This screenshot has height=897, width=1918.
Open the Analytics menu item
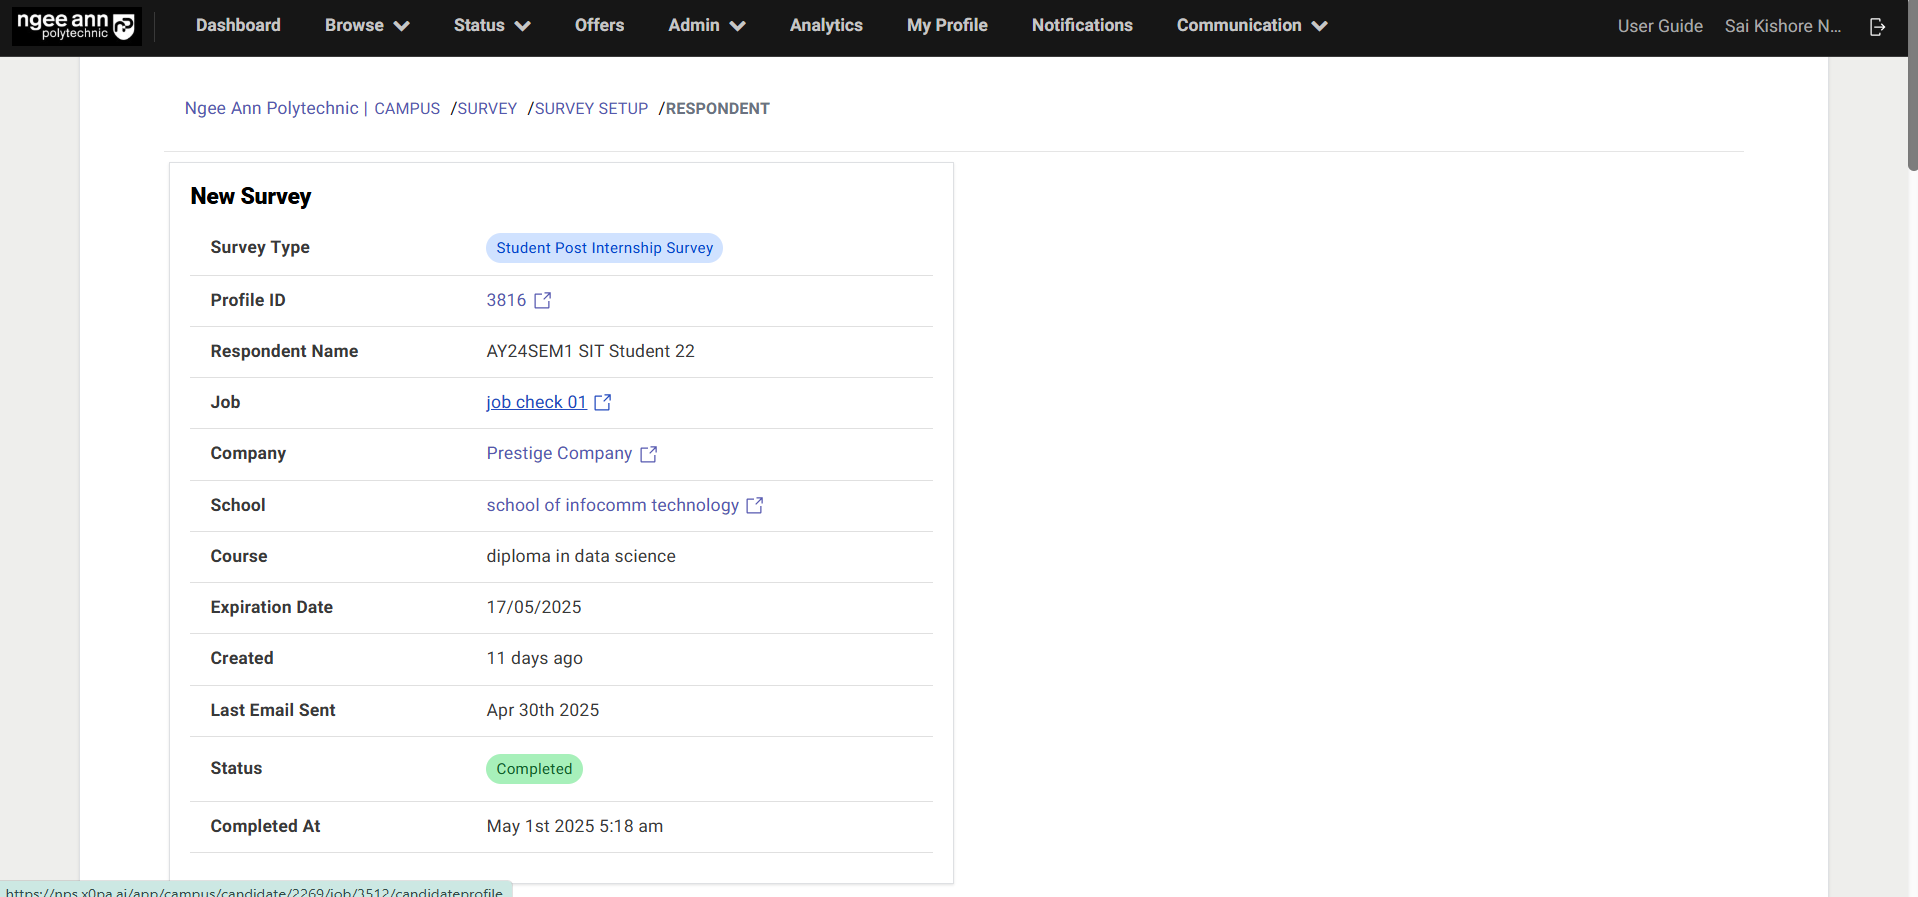click(825, 26)
